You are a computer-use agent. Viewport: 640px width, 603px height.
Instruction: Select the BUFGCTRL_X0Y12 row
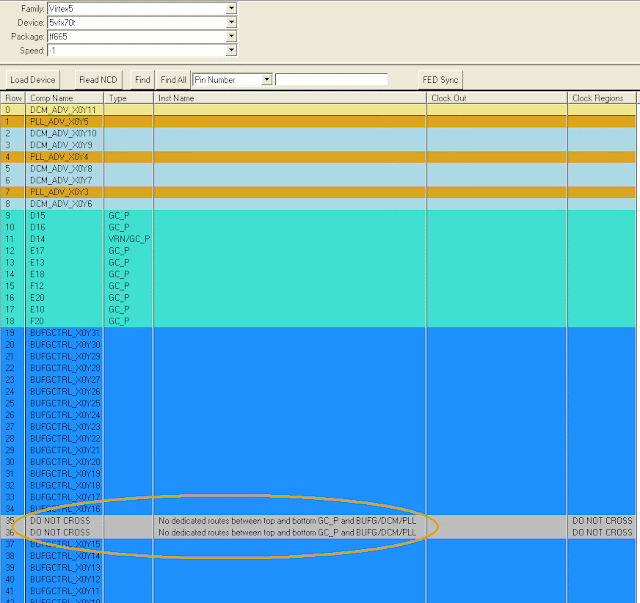[x=318, y=580]
